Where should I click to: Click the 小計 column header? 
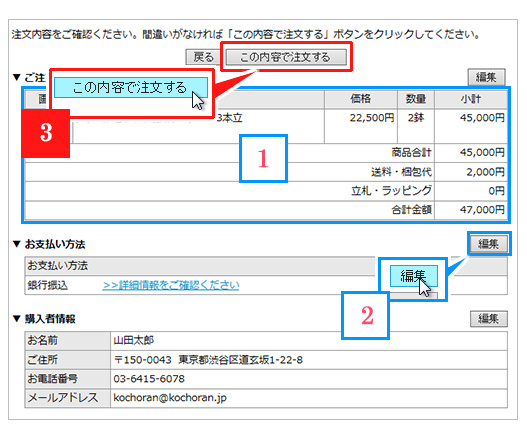[x=471, y=99]
